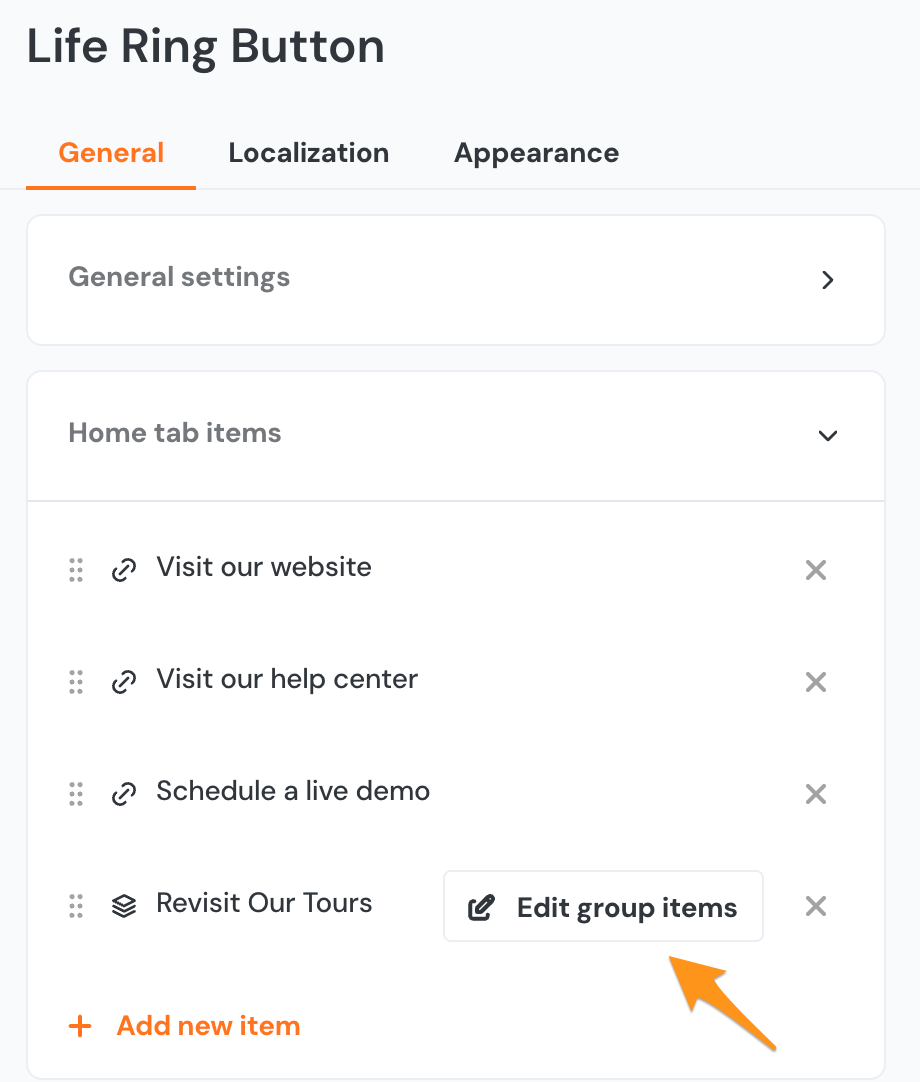
Task: Remove the Revisit Our Tours group
Action: click(816, 906)
